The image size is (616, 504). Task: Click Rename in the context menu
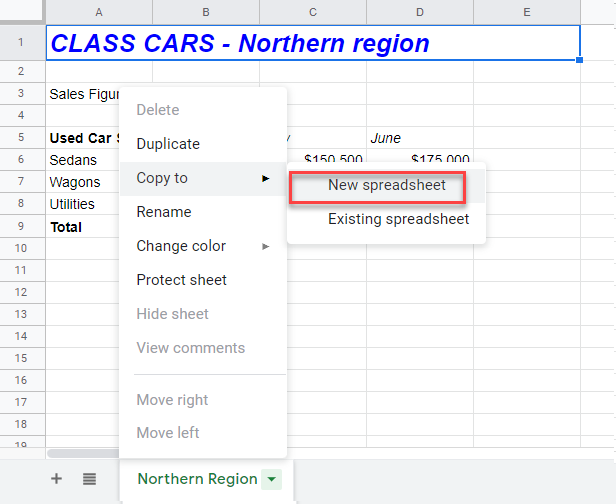pyautogui.click(x=164, y=212)
